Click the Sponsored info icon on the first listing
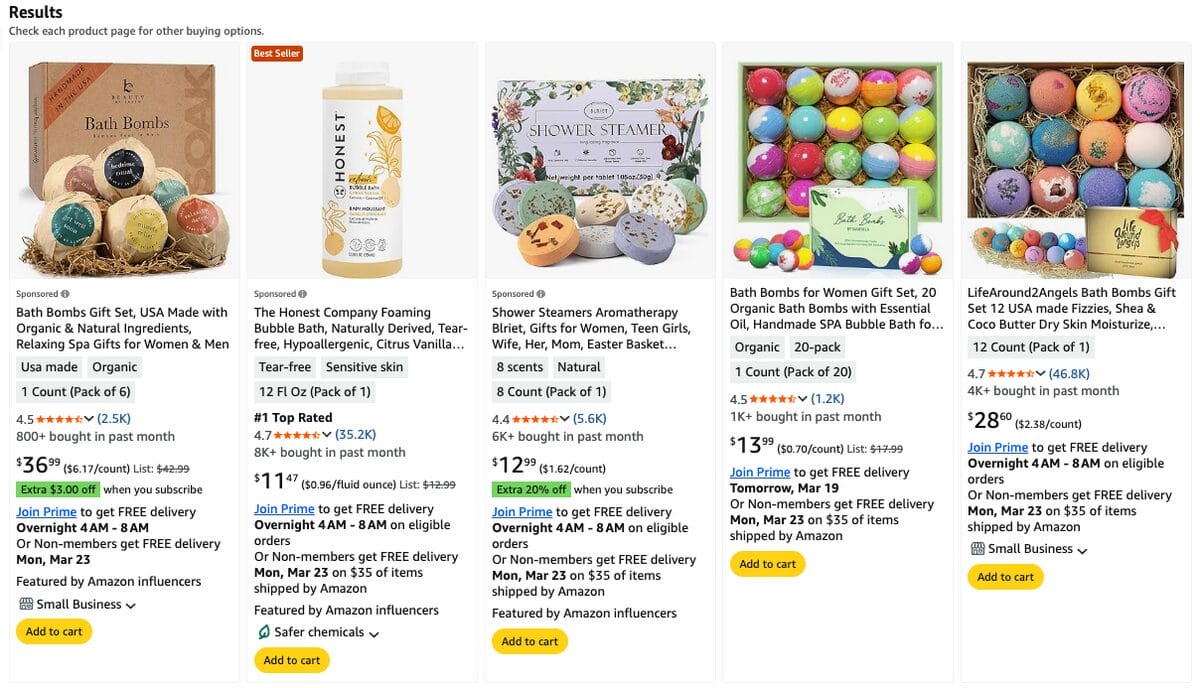1200x688 pixels. point(67,293)
